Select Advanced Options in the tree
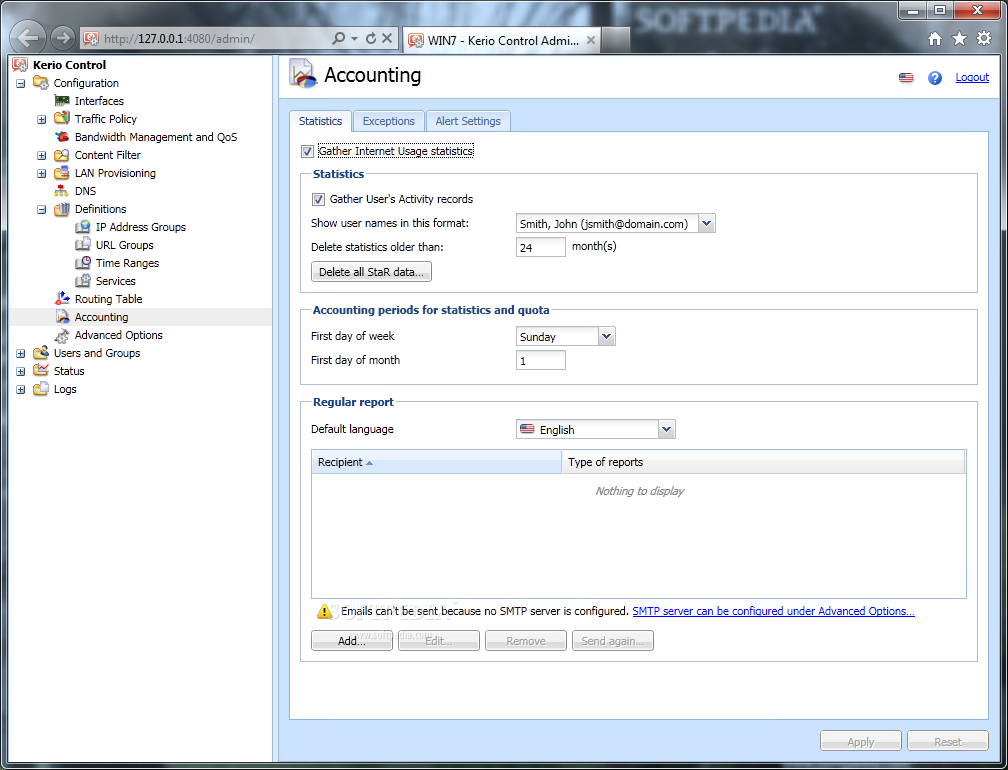The height and width of the screenshot is (770, 1008). coord(118,335)
